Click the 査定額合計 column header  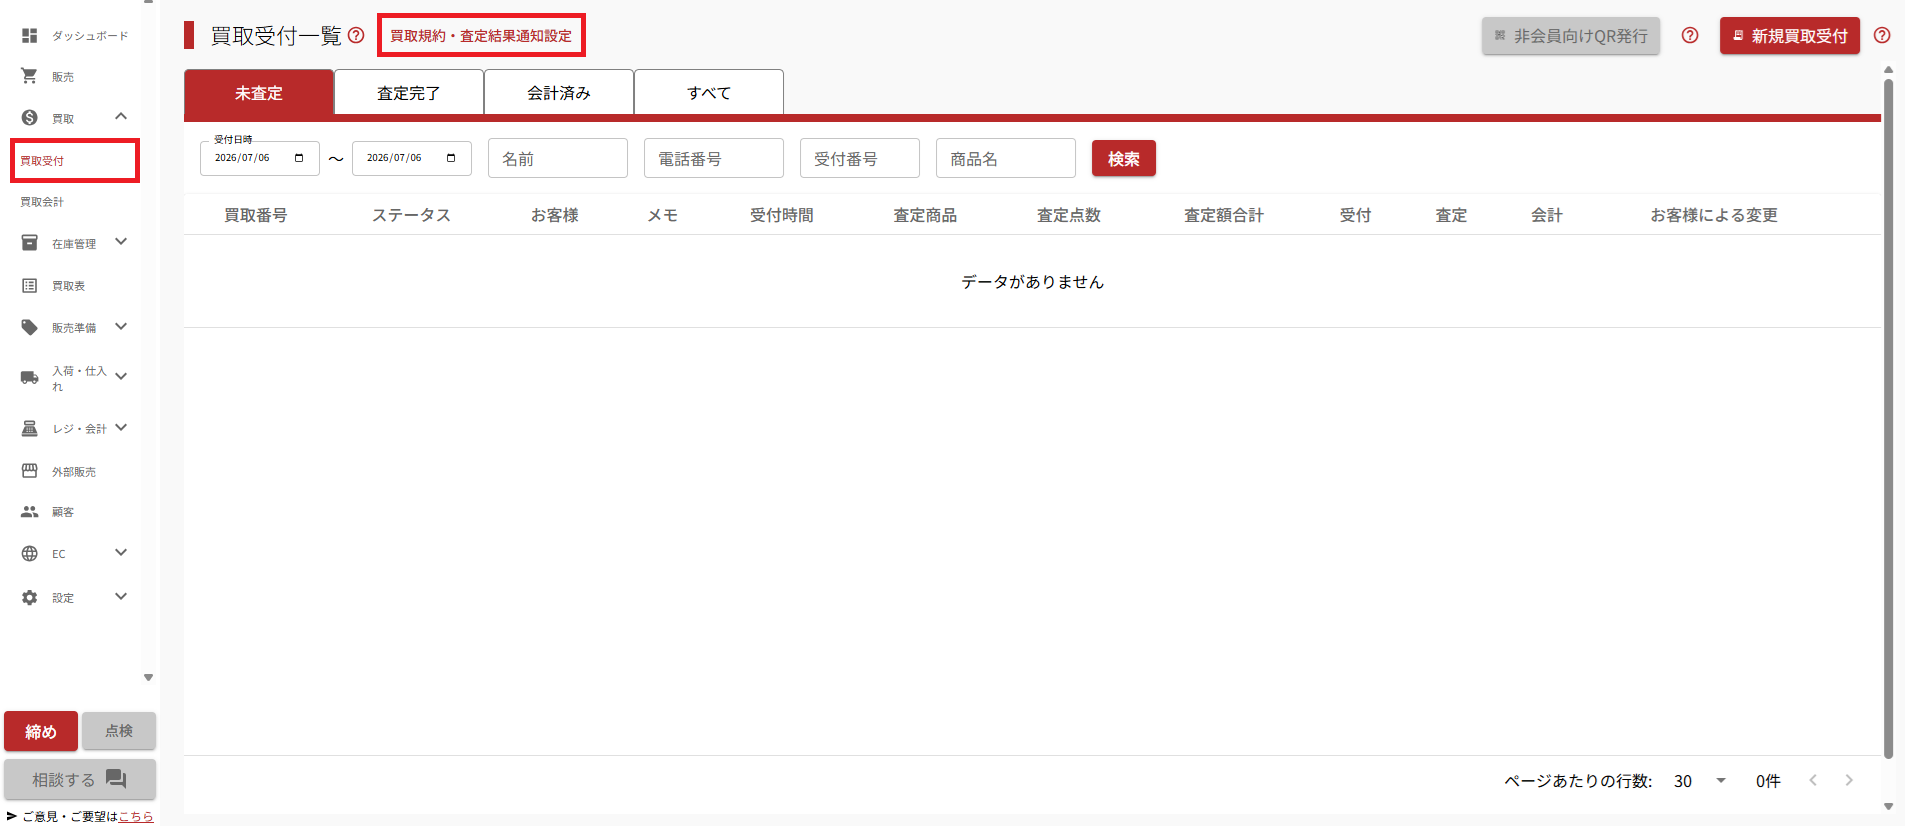[x=1224, y=215]
